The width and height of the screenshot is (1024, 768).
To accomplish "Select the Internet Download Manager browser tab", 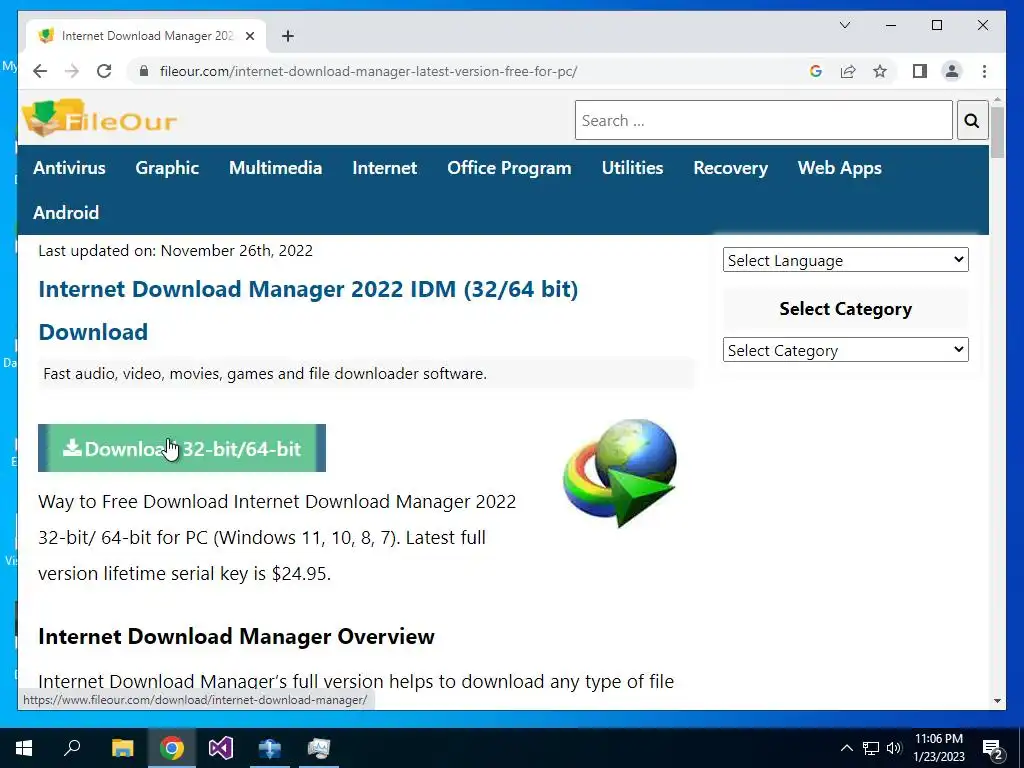I will [146, 36].
